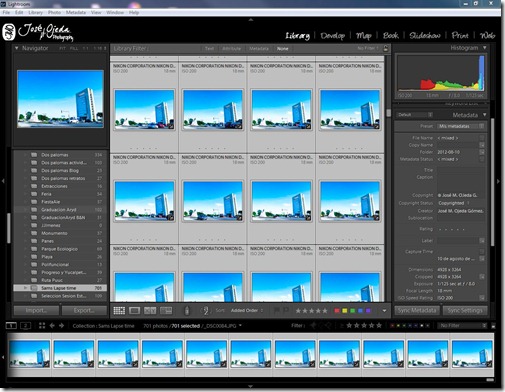Click the José Ojeda identity plate logo
505x392 pixels.
pos(38,32)
